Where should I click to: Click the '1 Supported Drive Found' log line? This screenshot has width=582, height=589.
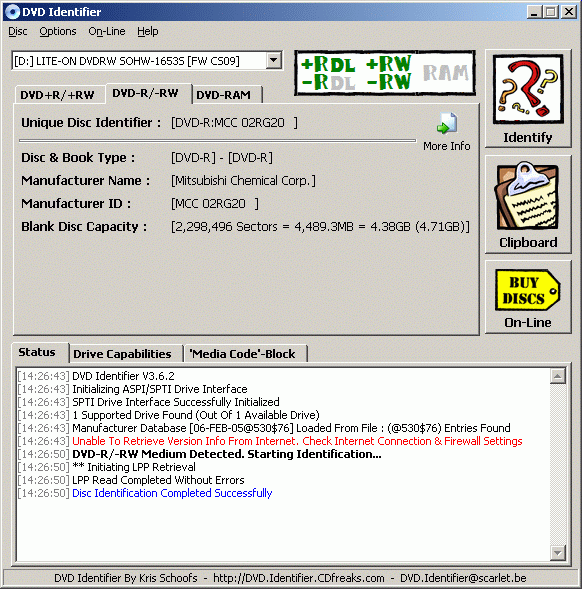pos(196,415)
